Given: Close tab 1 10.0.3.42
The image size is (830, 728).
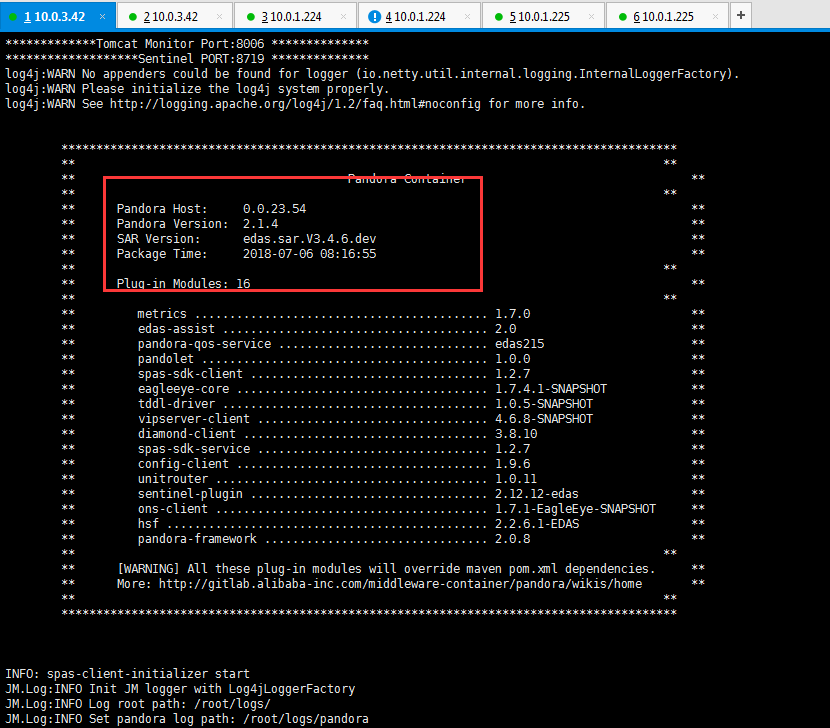Looking at the screenshot, I should 103,16.
